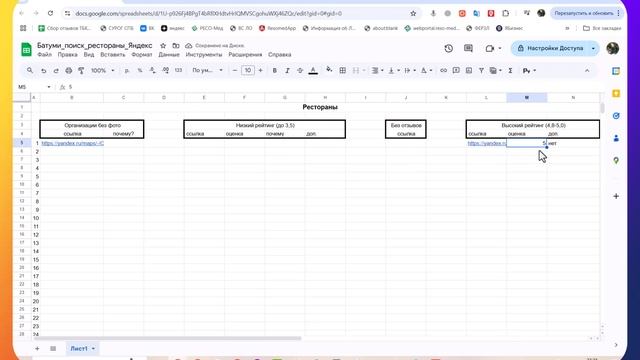Toggle strikethrough formatting
Screen dimensions: 640x360
point(300,71)
